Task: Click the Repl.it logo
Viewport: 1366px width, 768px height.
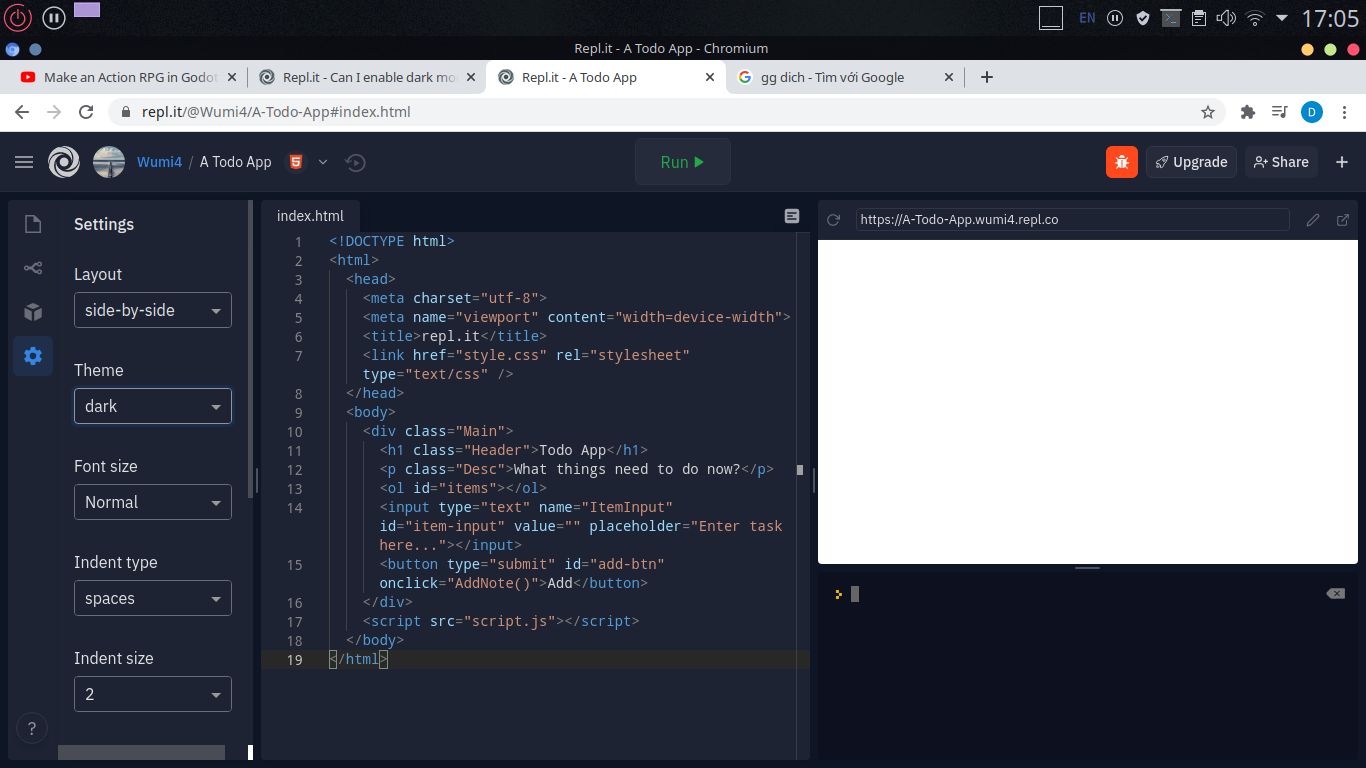Action: point(64,161)
